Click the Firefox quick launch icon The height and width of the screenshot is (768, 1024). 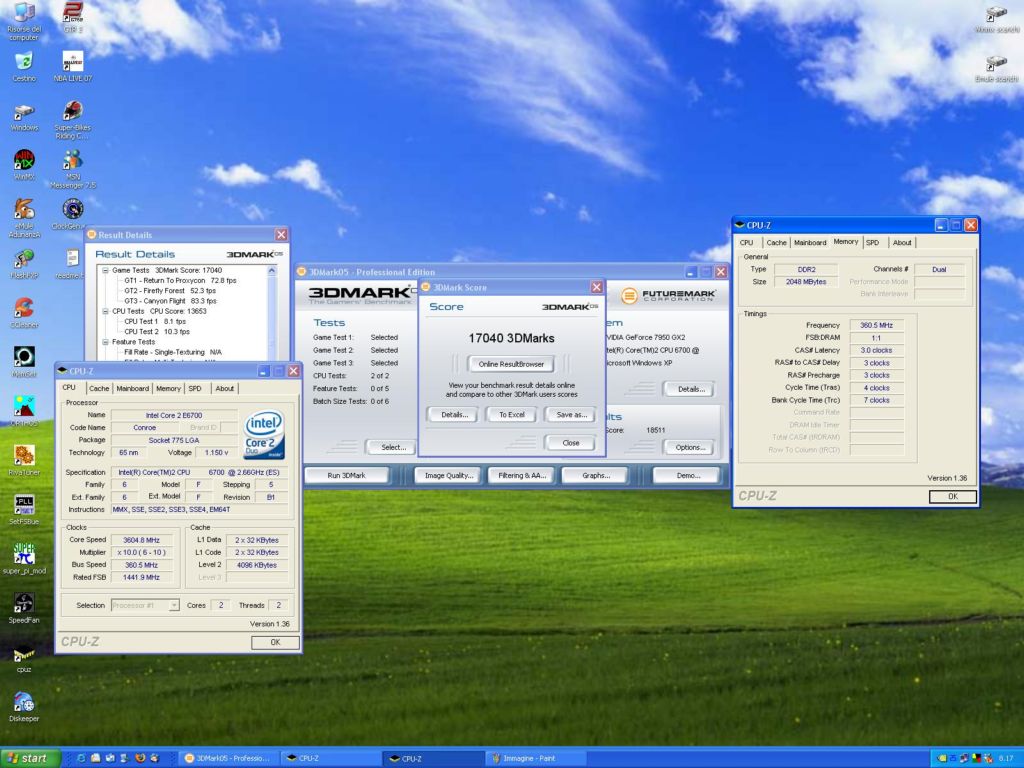pyautogui.click(x=140, y=758)
